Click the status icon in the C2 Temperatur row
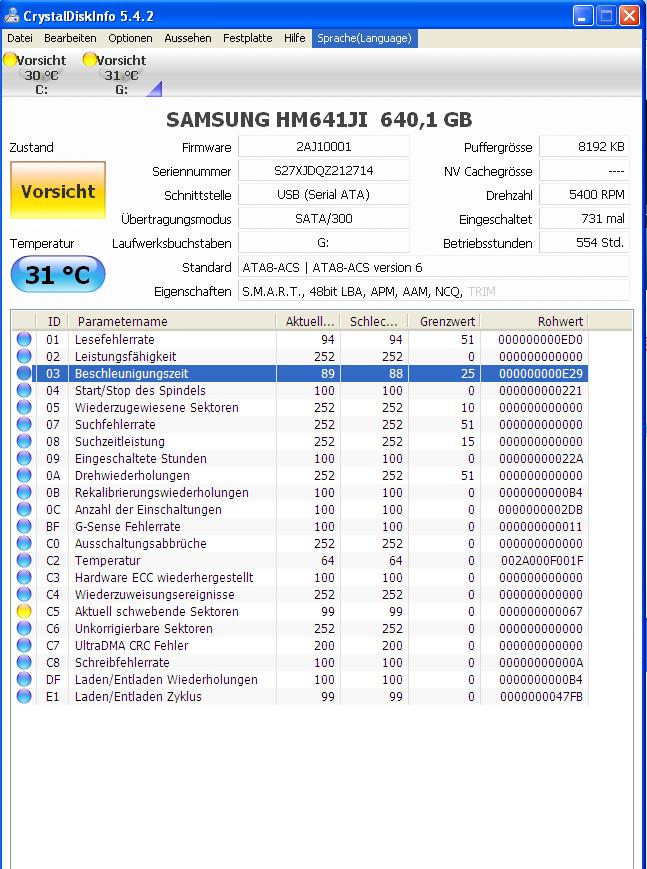Image resolution: width=647 pixels, height=869 pixels. [x=24, y=560]
